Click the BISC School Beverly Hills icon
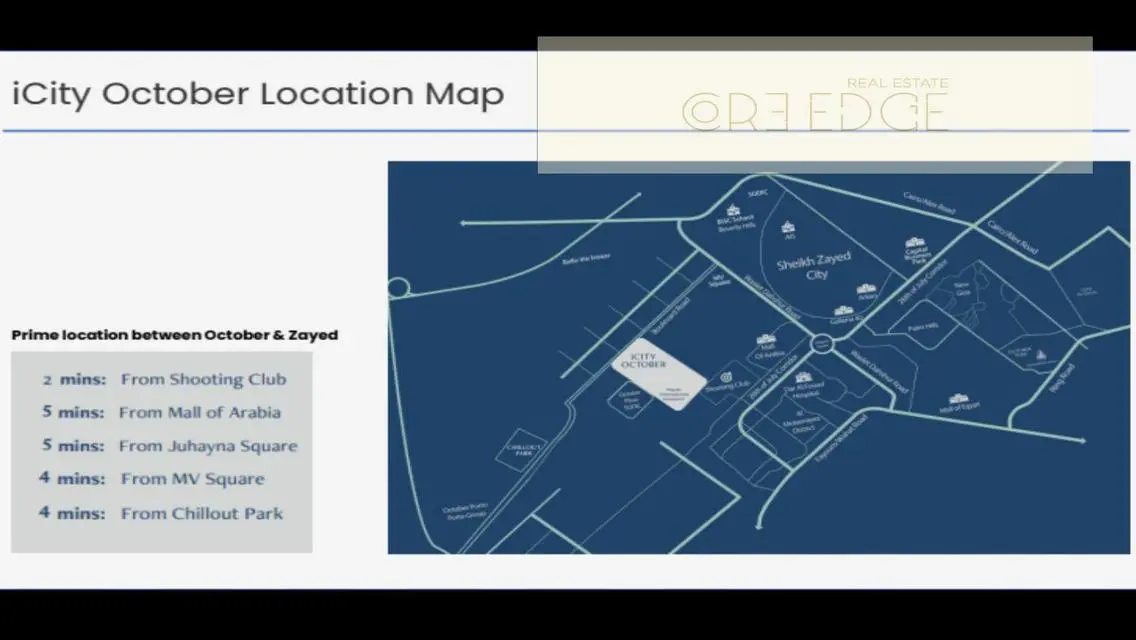The width and height of the screenshot is (1136, 640). pos(732,210)
